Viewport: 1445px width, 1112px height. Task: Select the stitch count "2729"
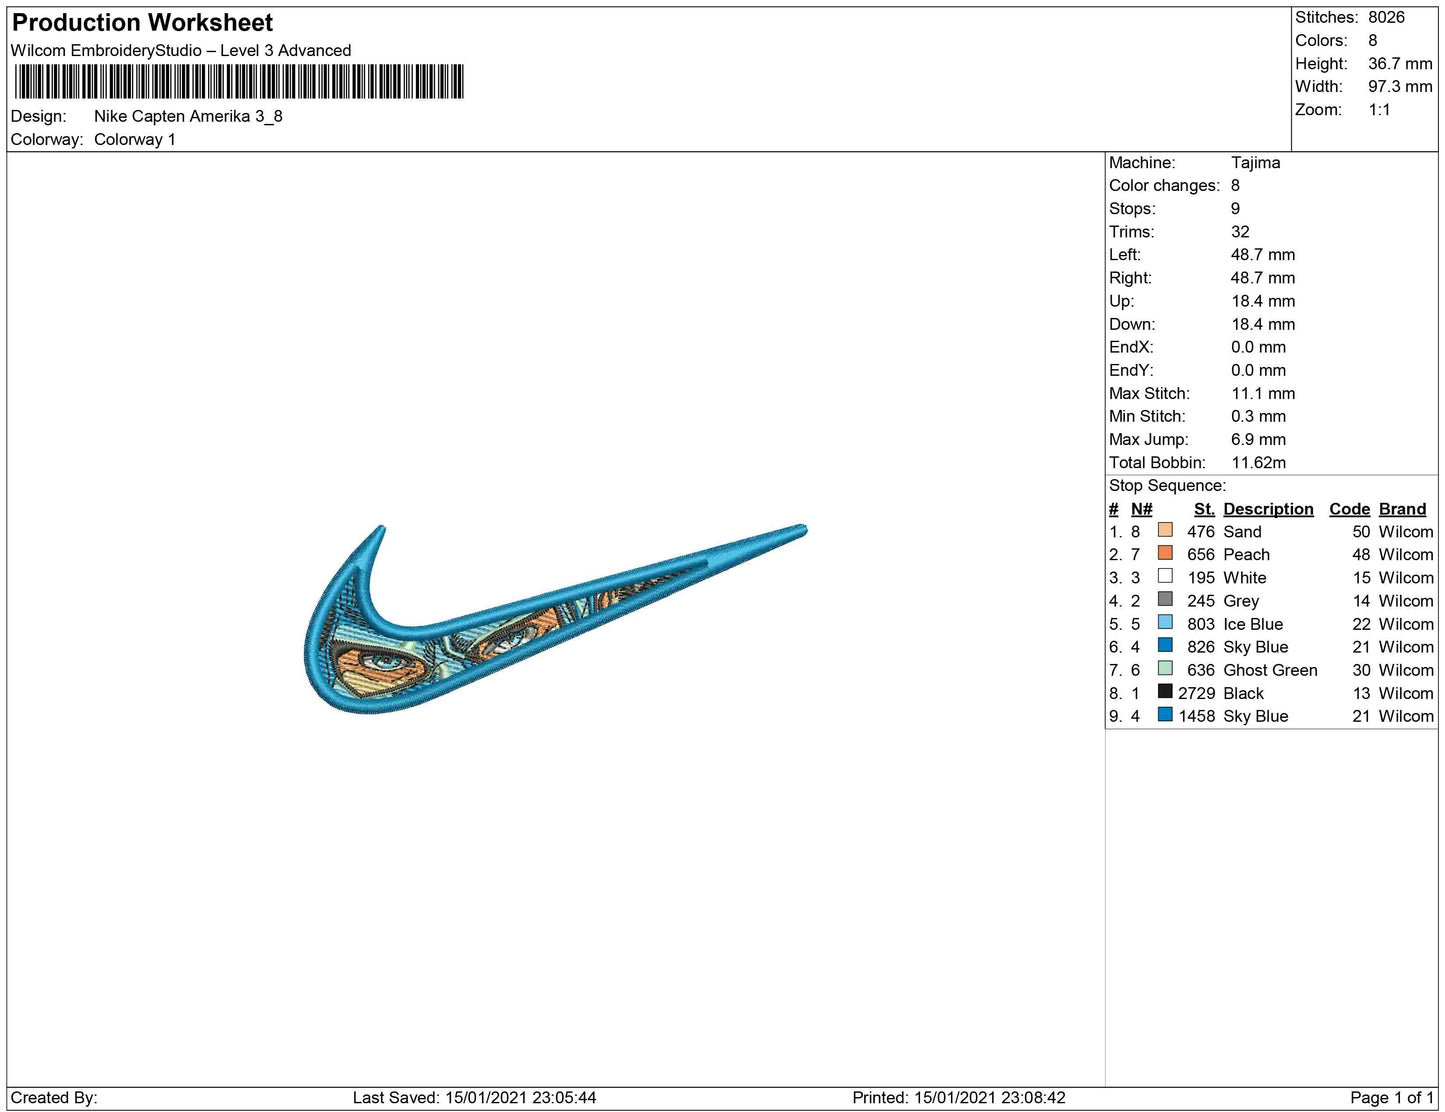pyautogui.click(x=1196, y=693)
